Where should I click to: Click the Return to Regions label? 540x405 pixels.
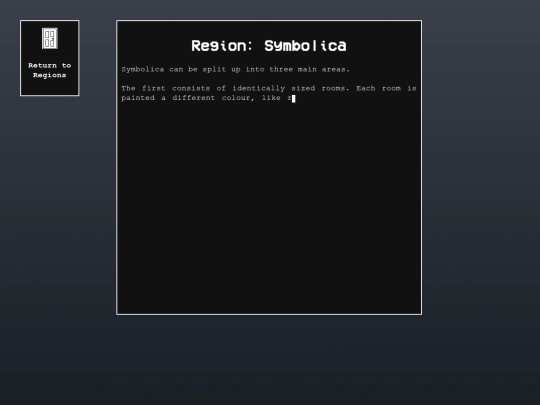(x=50, y=70)
